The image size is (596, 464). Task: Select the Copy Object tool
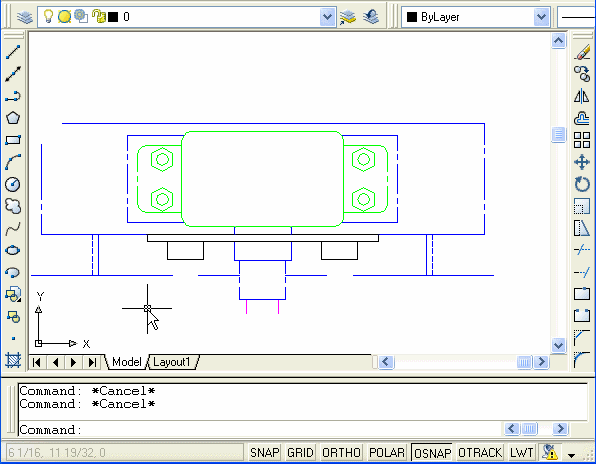[582, 74]
